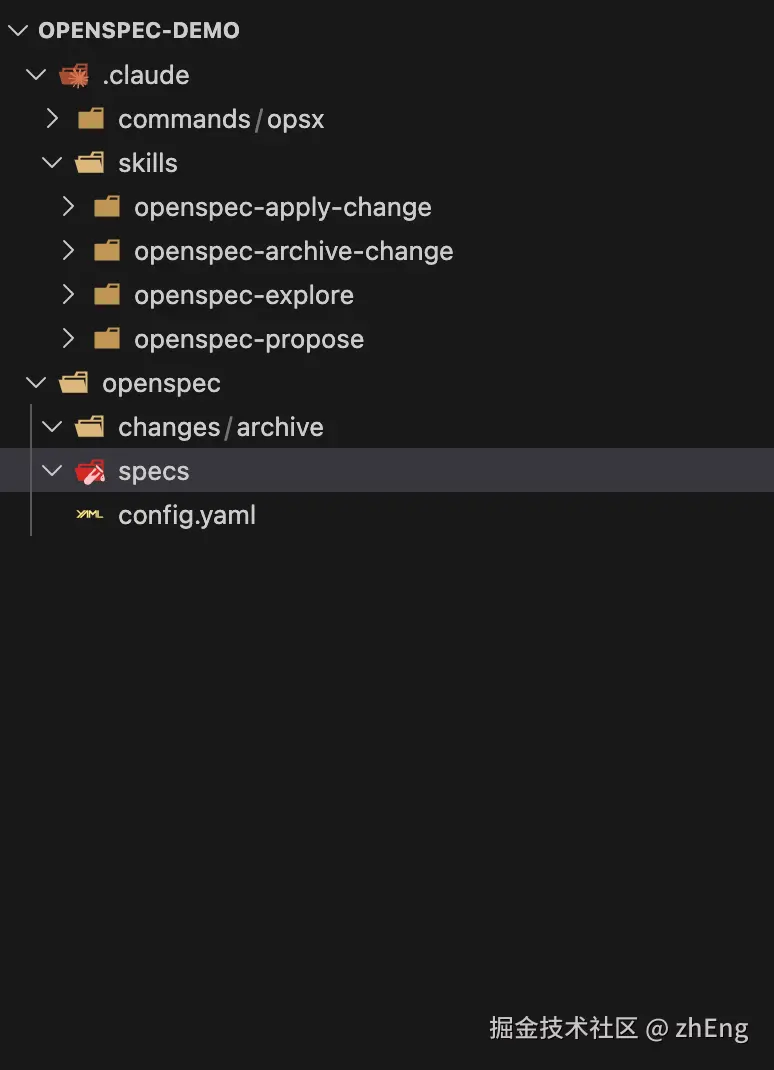The width and height of the screenshot is (774, 1070).
Task: Click the openspec-explore folder icon
Action: pos(106,295)
